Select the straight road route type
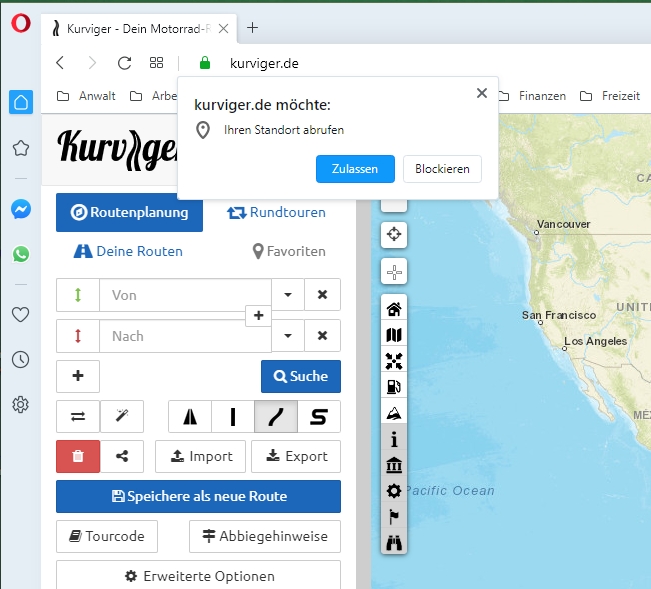This screenshot has width=651, height=589. (x=232, y=416)
